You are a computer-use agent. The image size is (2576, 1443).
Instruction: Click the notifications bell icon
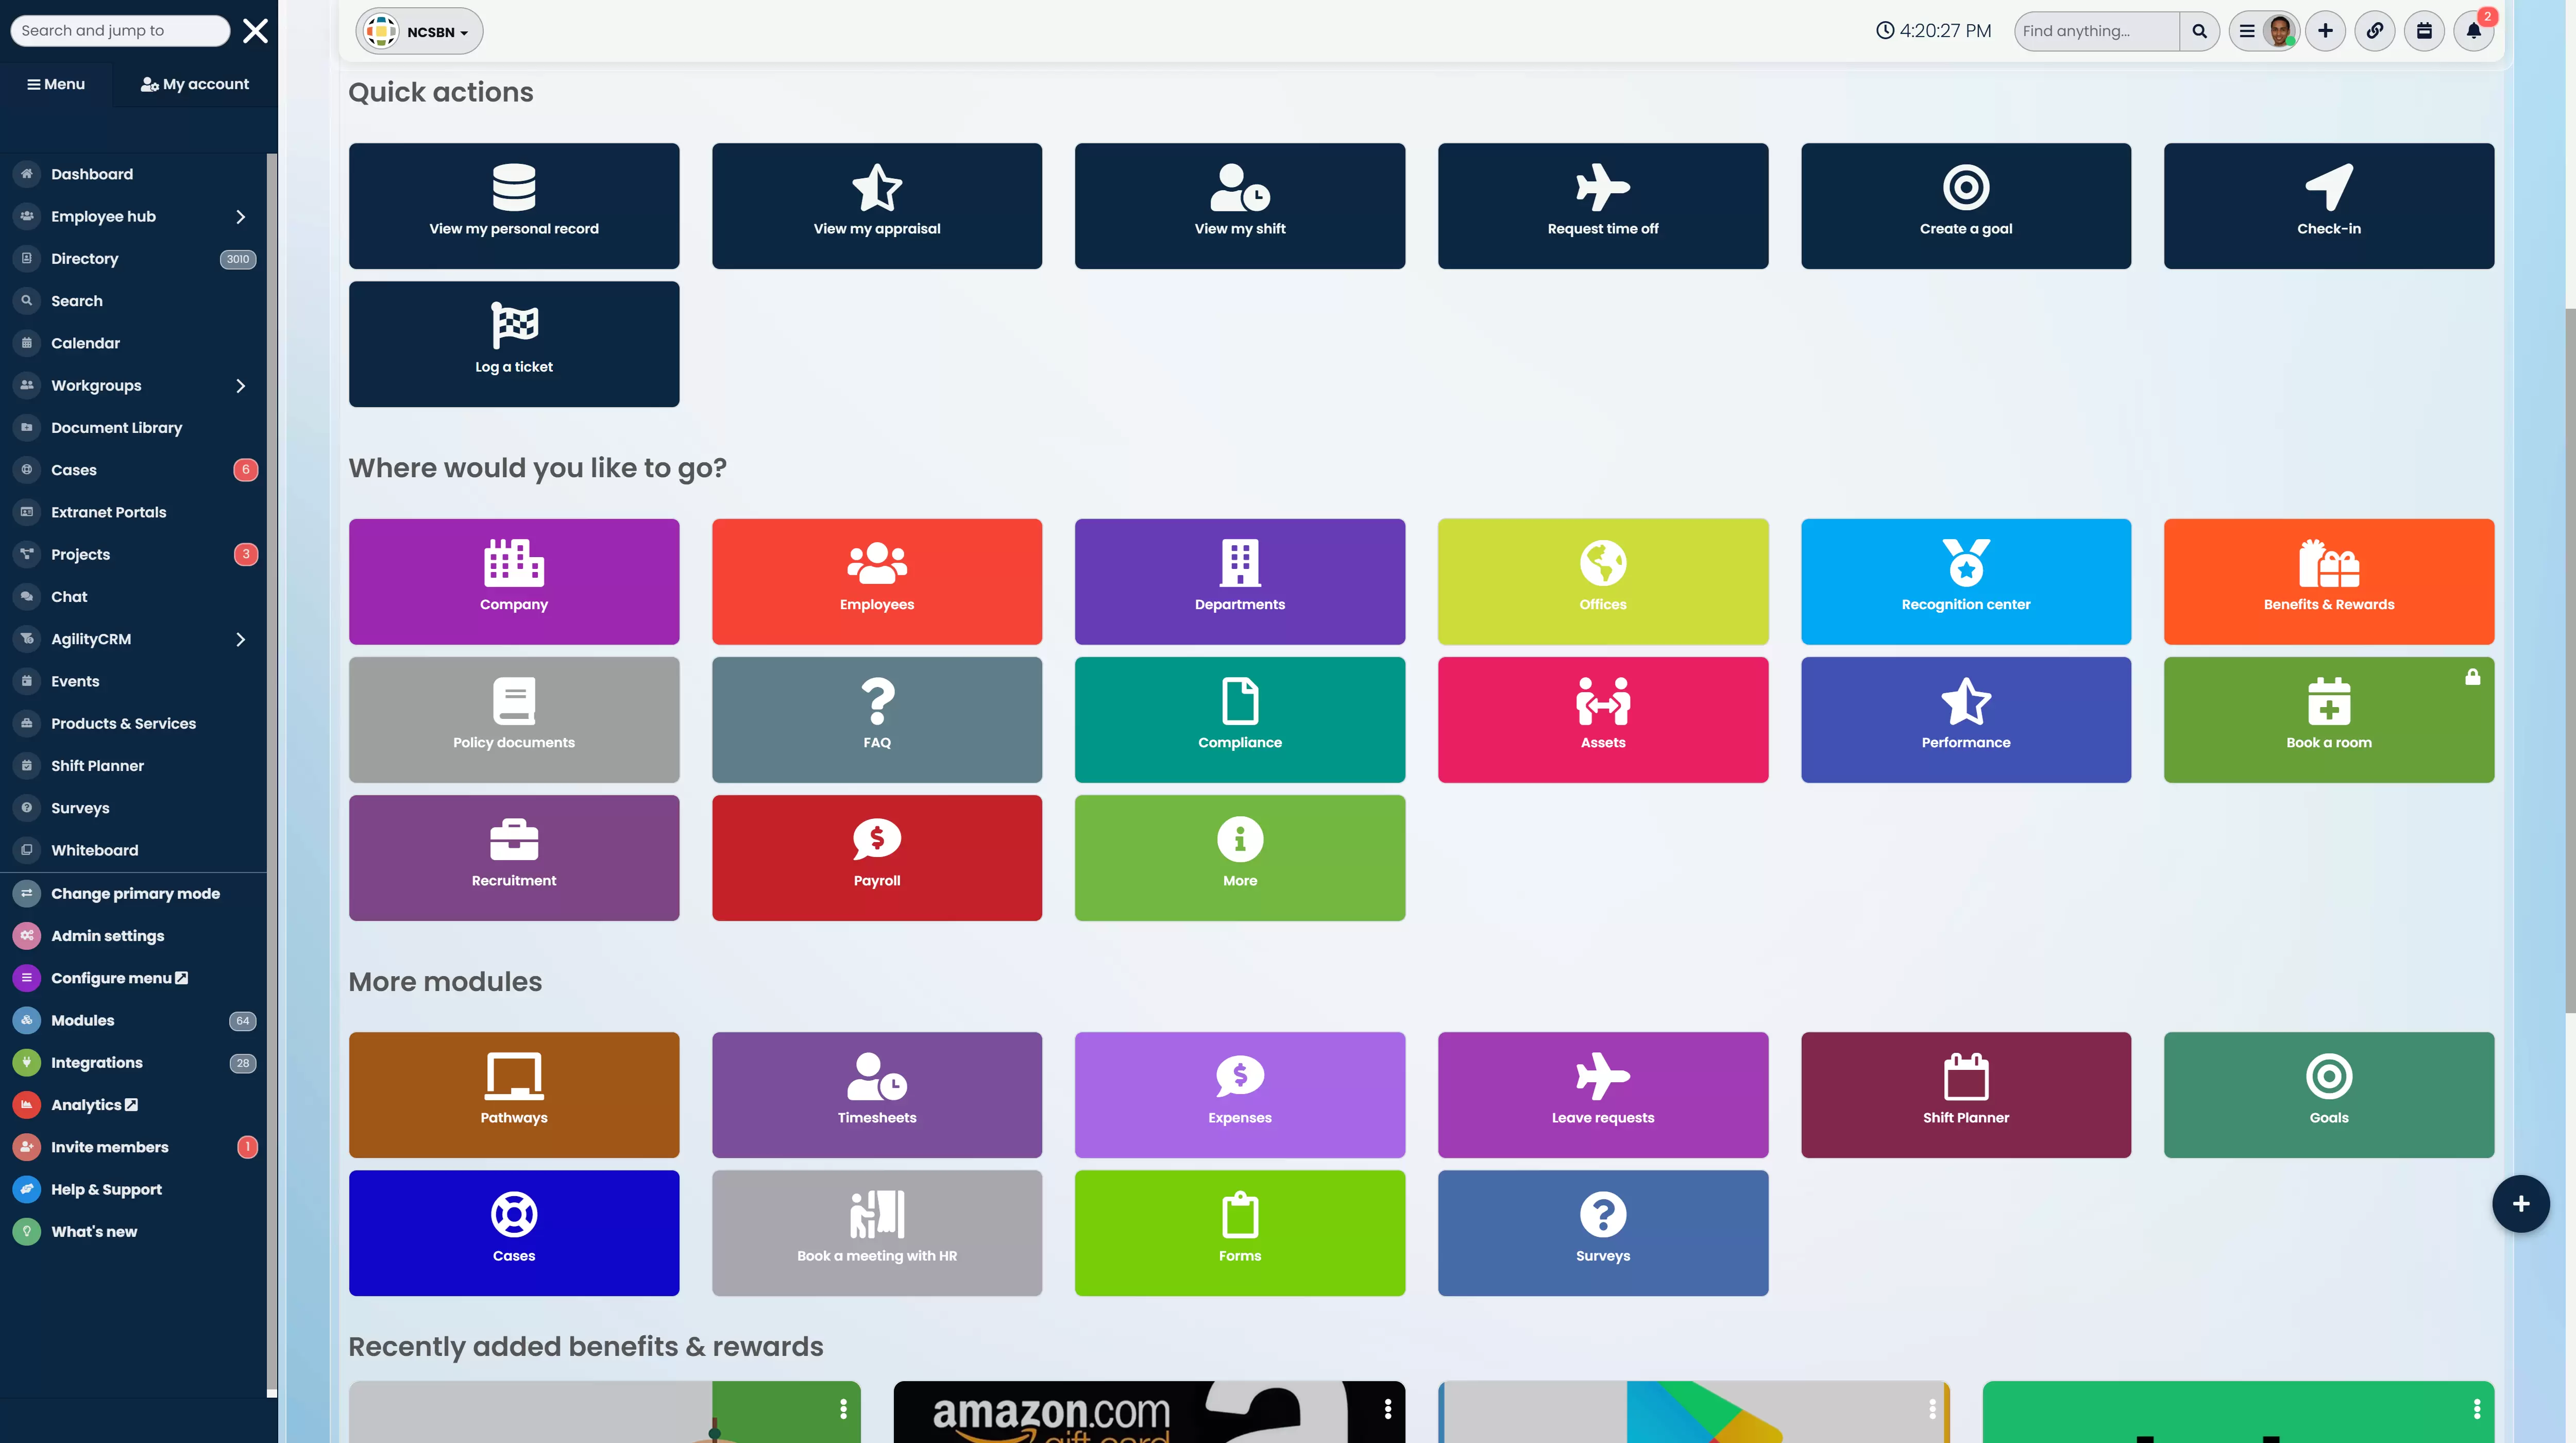[x=2473, y=31]
